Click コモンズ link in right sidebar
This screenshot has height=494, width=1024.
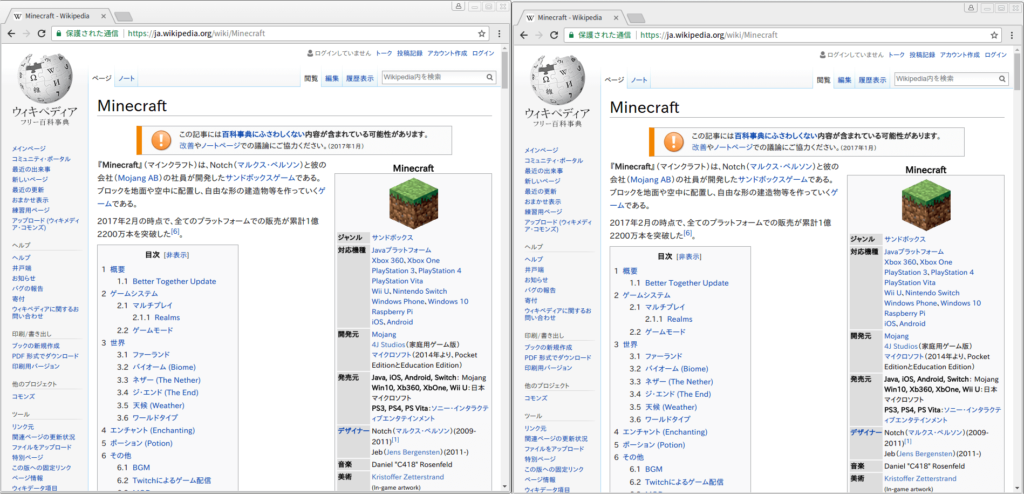(536, 397)
